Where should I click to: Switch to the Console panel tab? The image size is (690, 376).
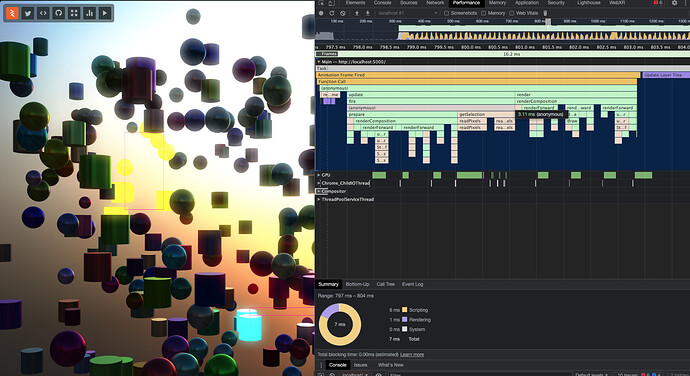point(382,3)
